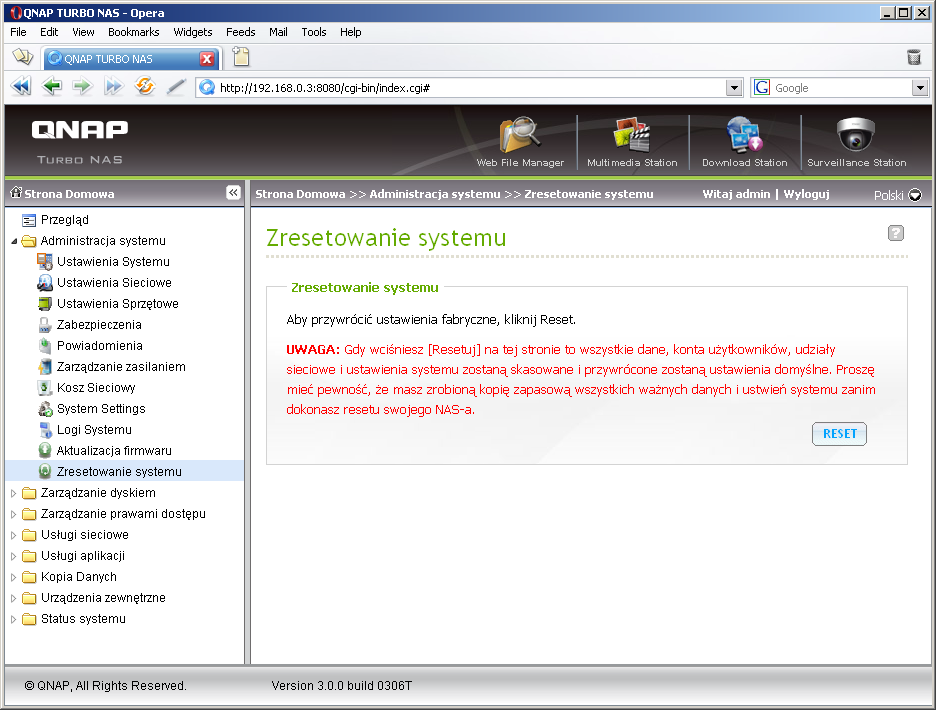Reload the current page
The width and height of the screenshot is (936, 710).
click(144, 87)
